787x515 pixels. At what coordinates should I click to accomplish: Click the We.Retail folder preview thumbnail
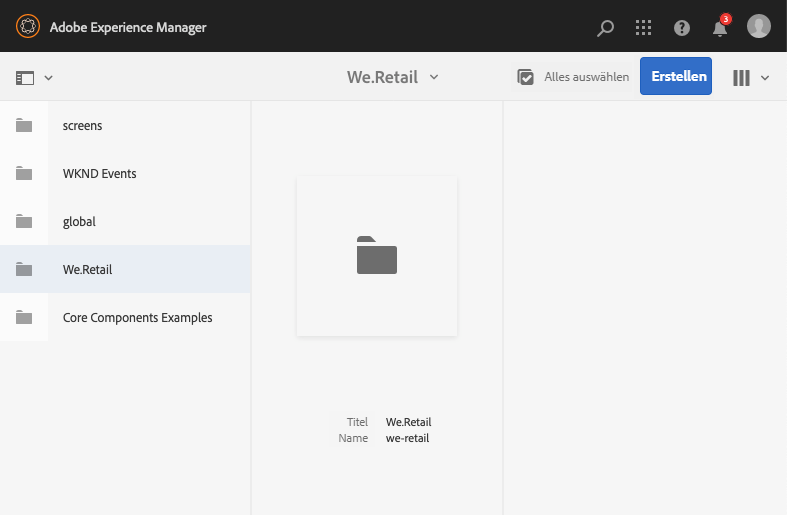(x=377, y=256)
